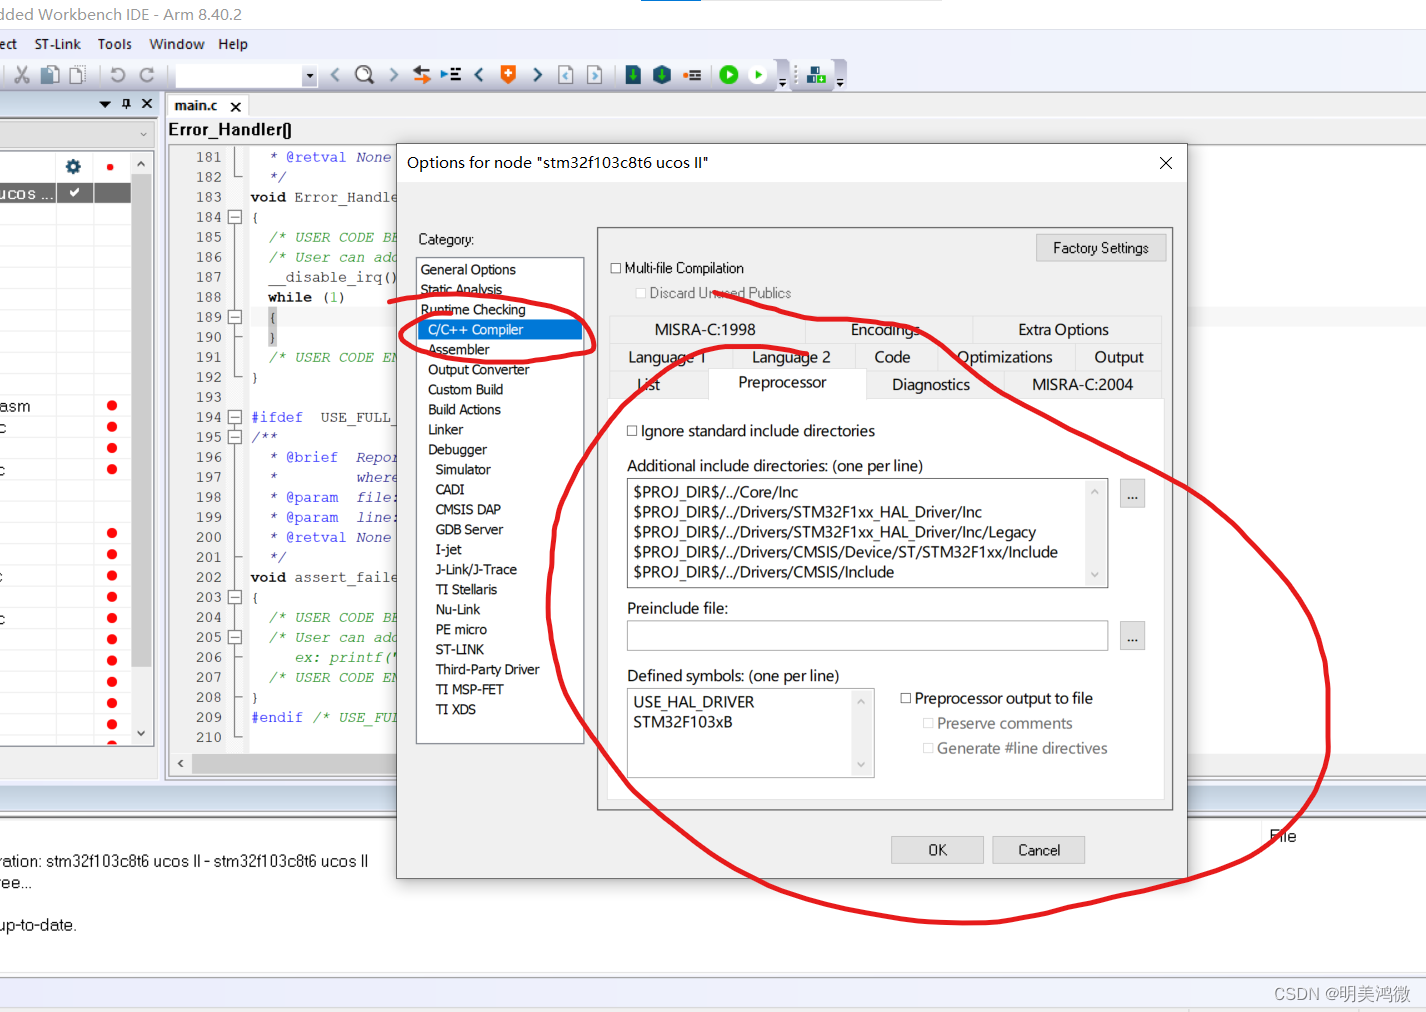Click the workspace panel gear column icon
The width and height of the screenshot is (1426, 1012).
pos(73,166)
